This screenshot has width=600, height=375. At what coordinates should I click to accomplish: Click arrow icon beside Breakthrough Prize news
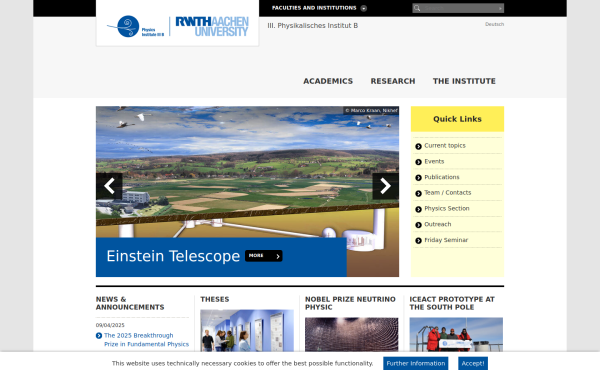(99, 336)
